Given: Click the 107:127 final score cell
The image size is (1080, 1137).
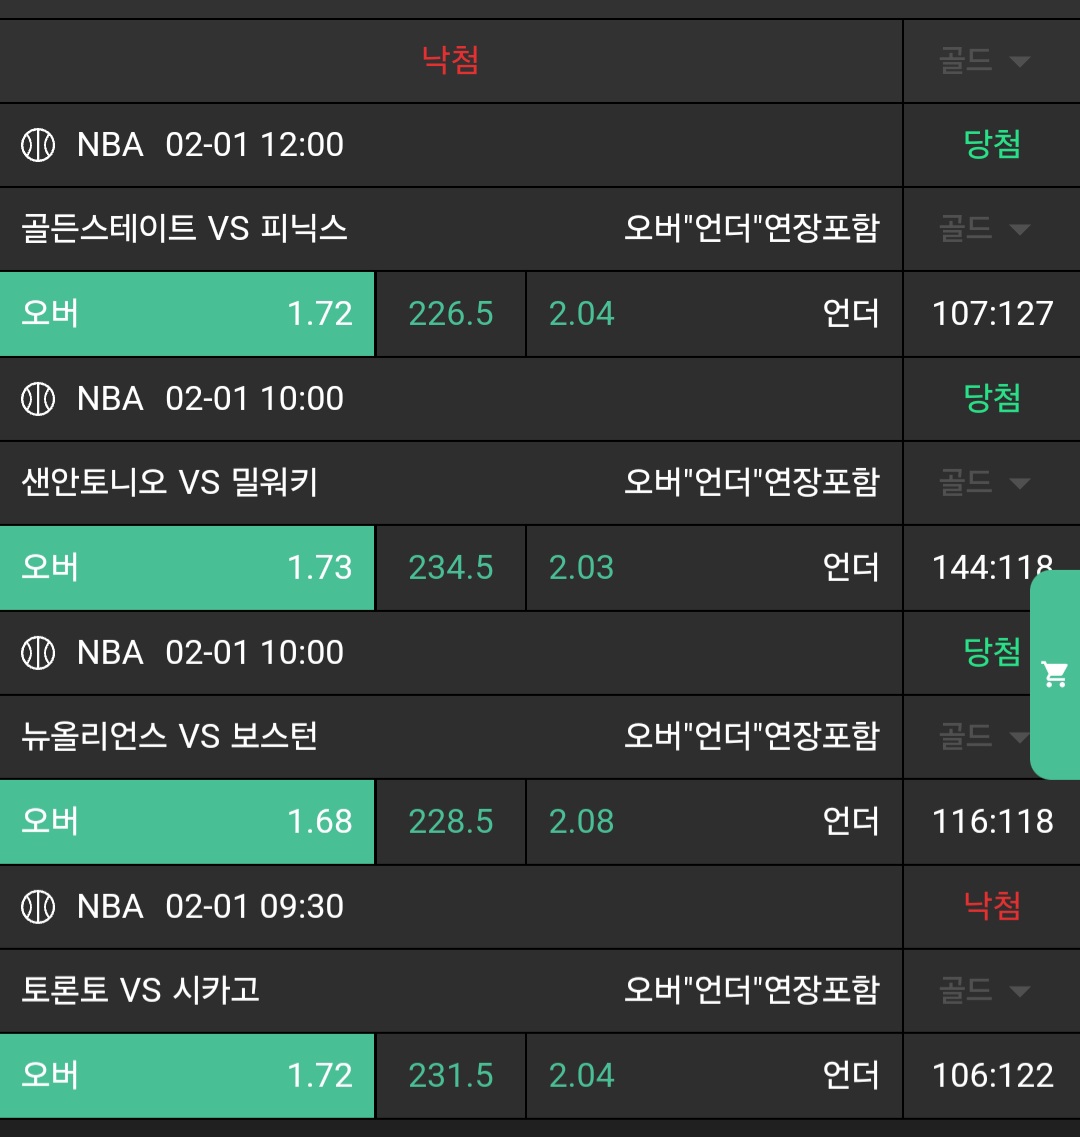Looking at the screenshot, I should (992, 314).
